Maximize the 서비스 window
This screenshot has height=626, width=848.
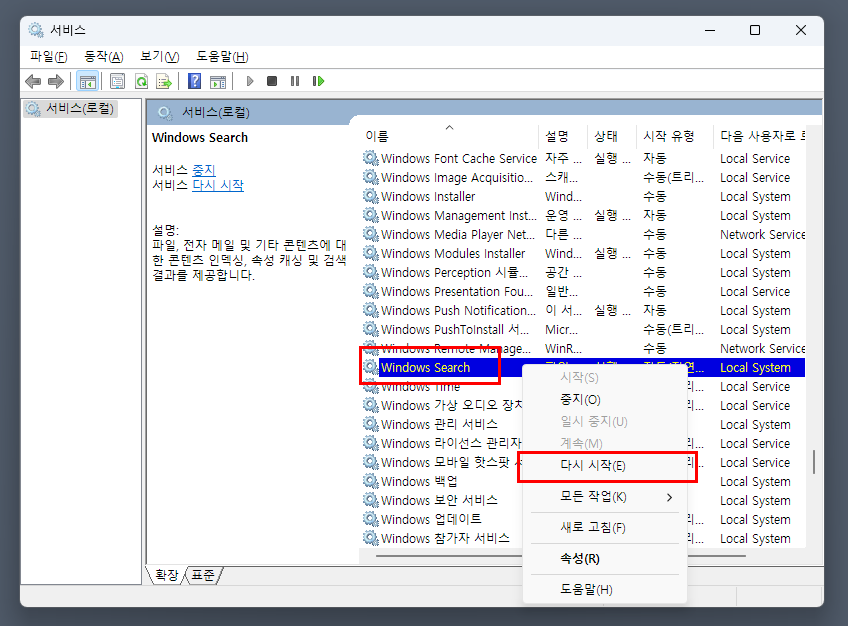[x=755, y=30]
